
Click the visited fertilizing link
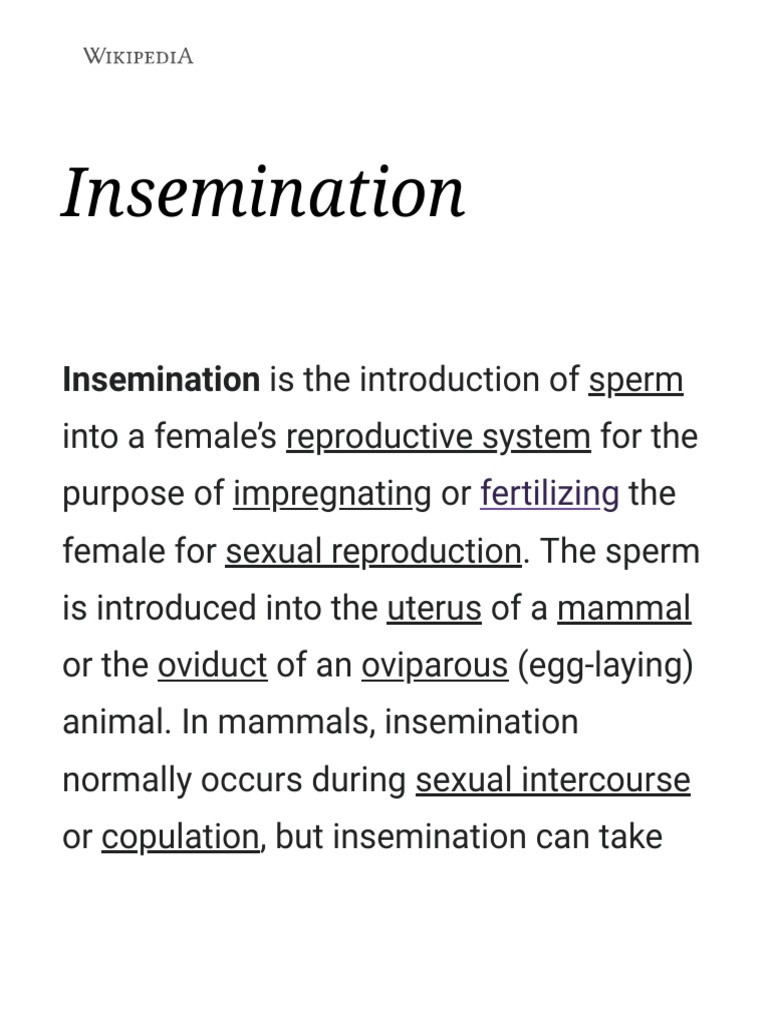[x=549, y=494]
